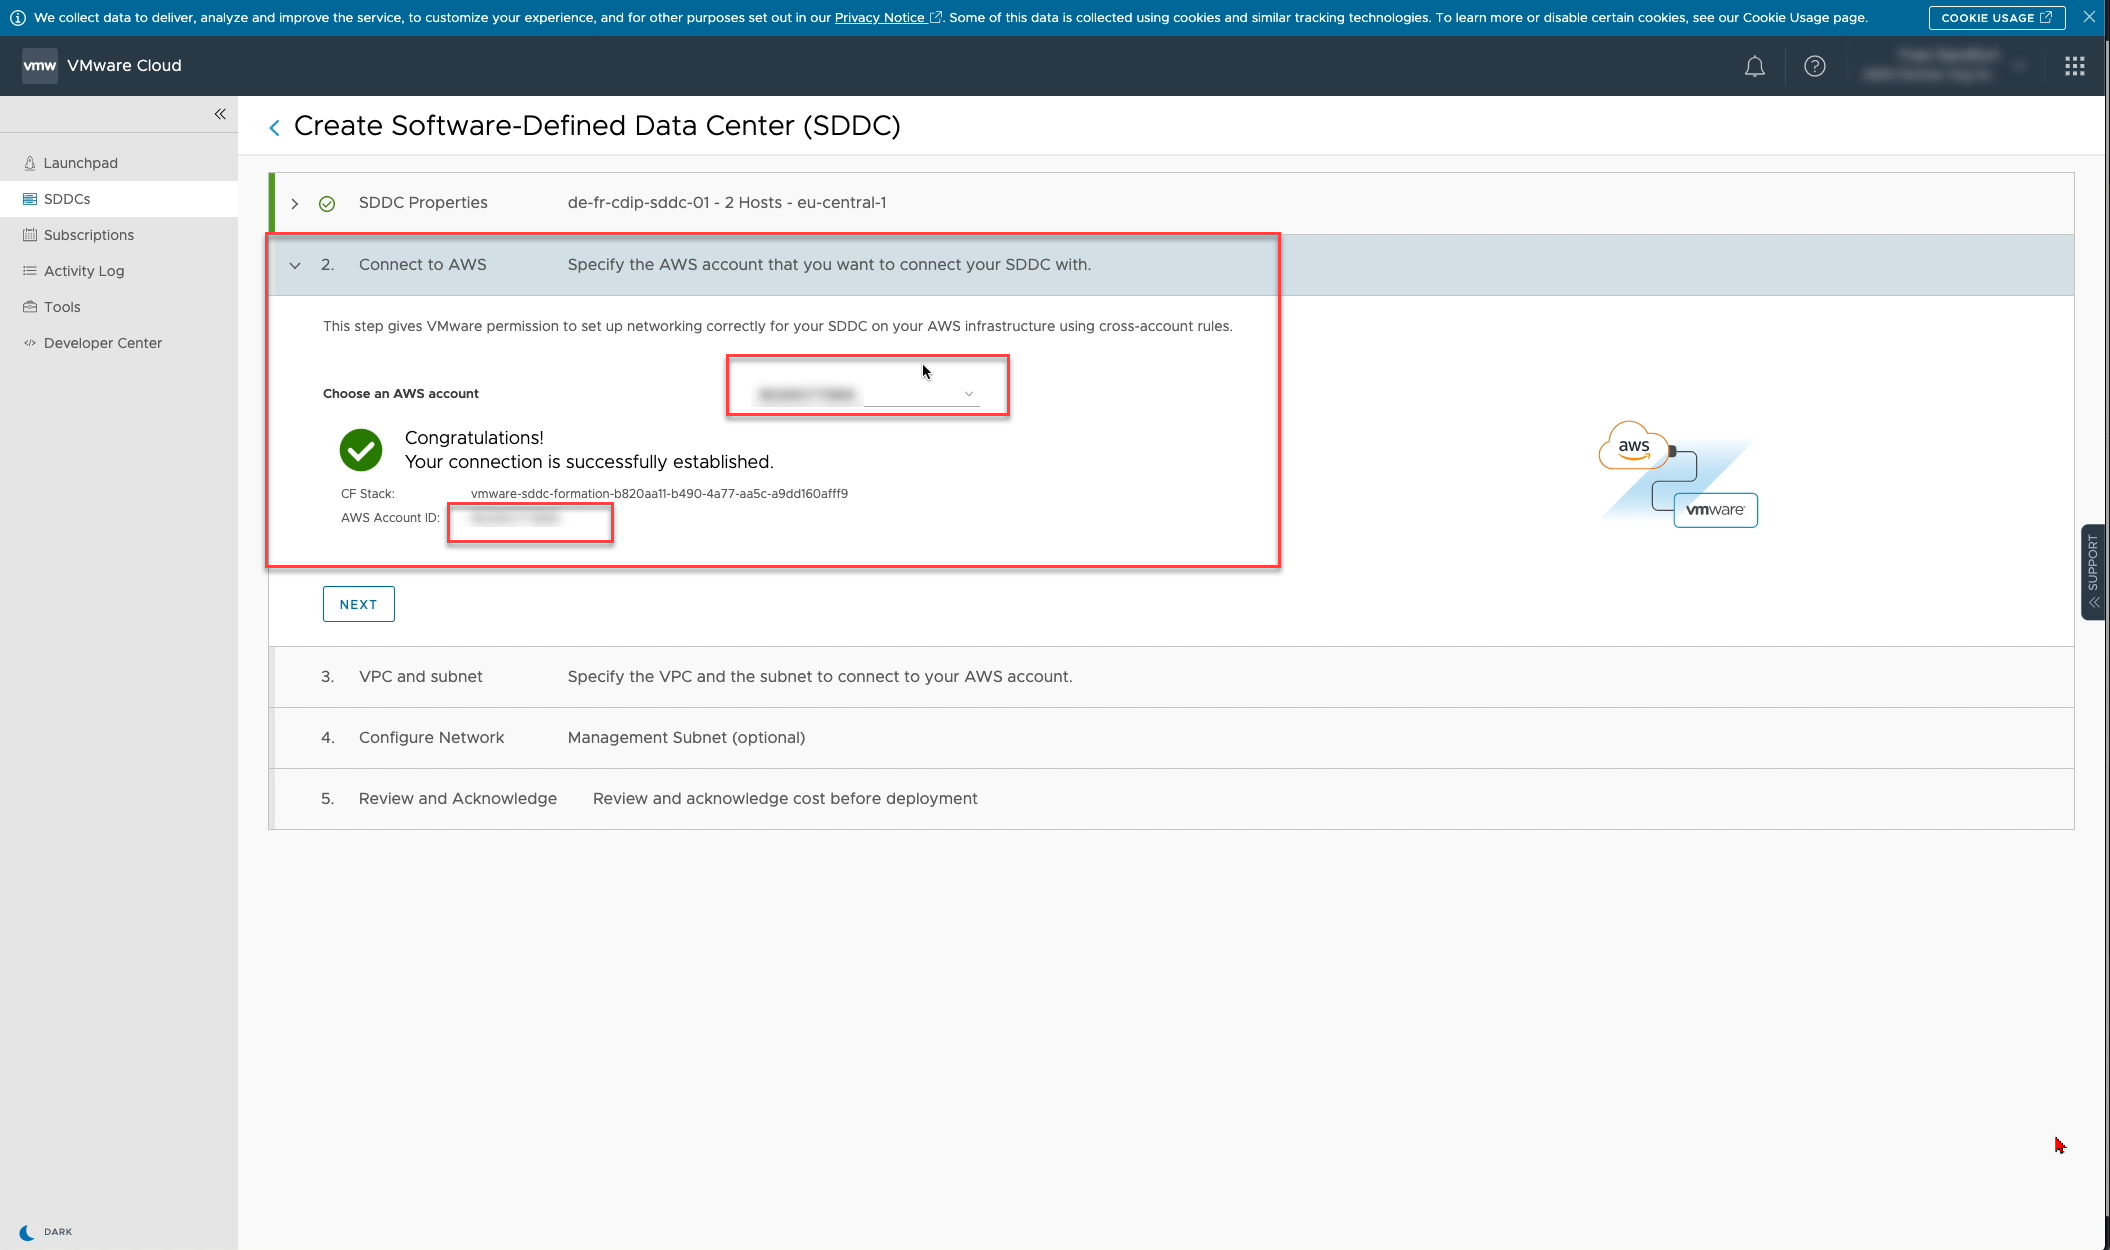Viewport: 2110px width, 1250px height.
Task: Click the Activity Log list icon
Action: pos(30,271)
